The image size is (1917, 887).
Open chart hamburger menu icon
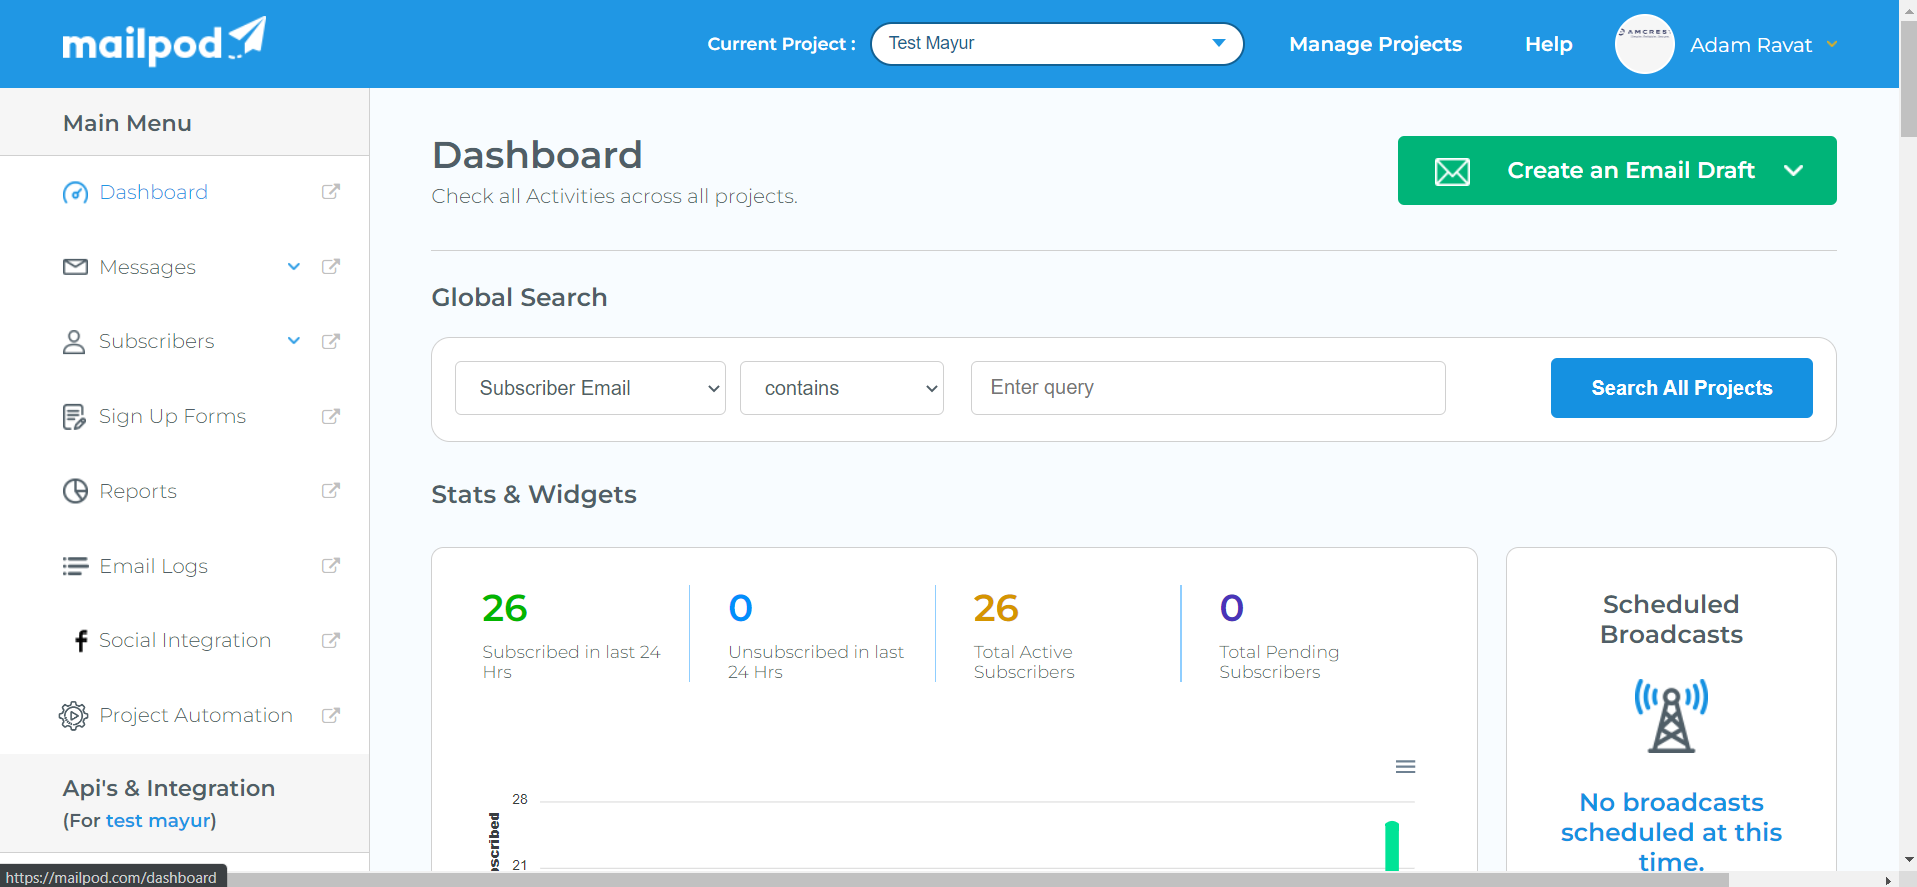click(x=1405, y=767)
